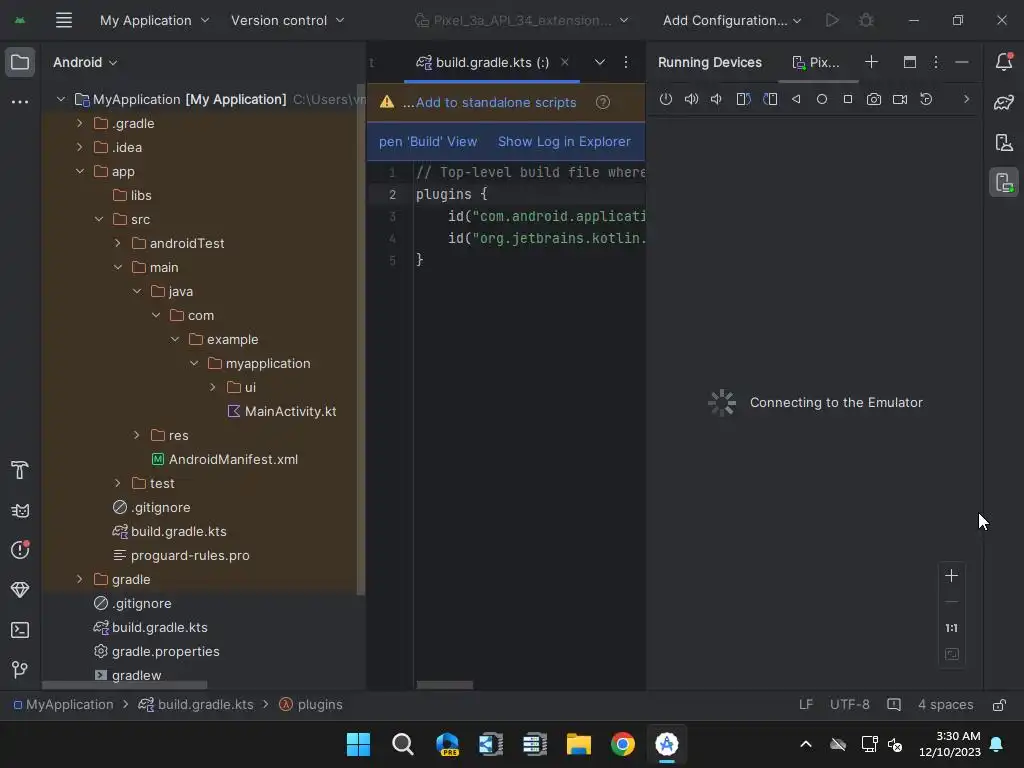Show more emulator toolbar actions chevron

point(967,99)
